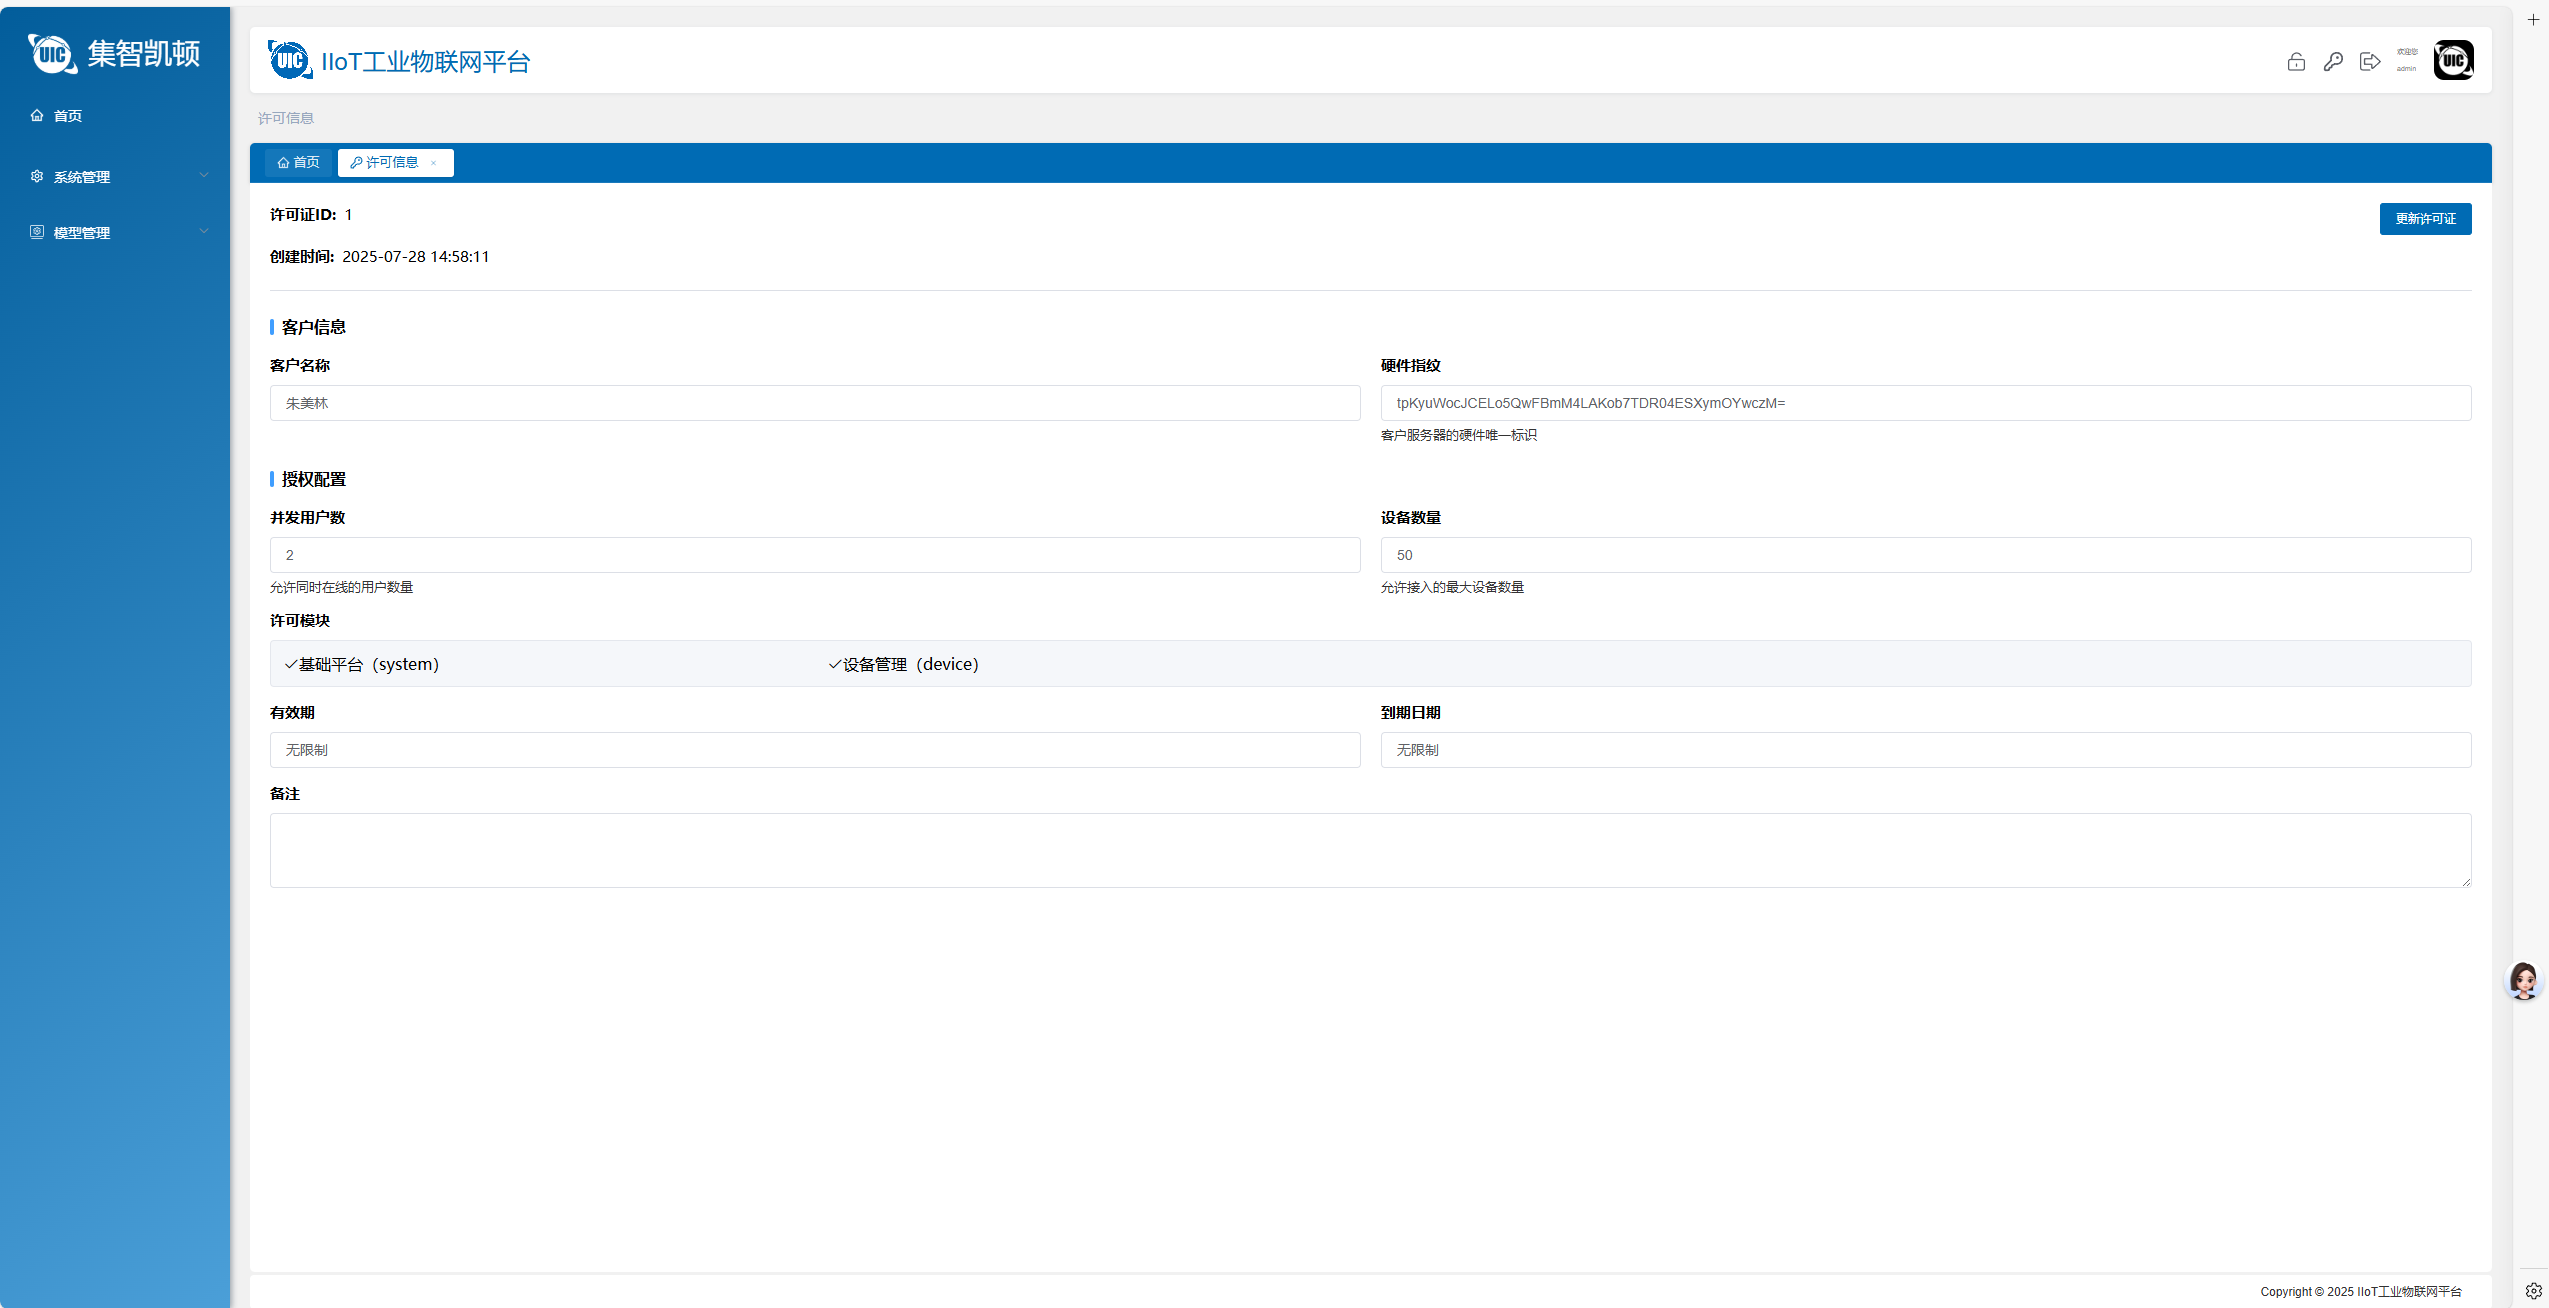2549x1308 pixels.
Task: Open the UIC admin avatar
Action: (2453, 60)
